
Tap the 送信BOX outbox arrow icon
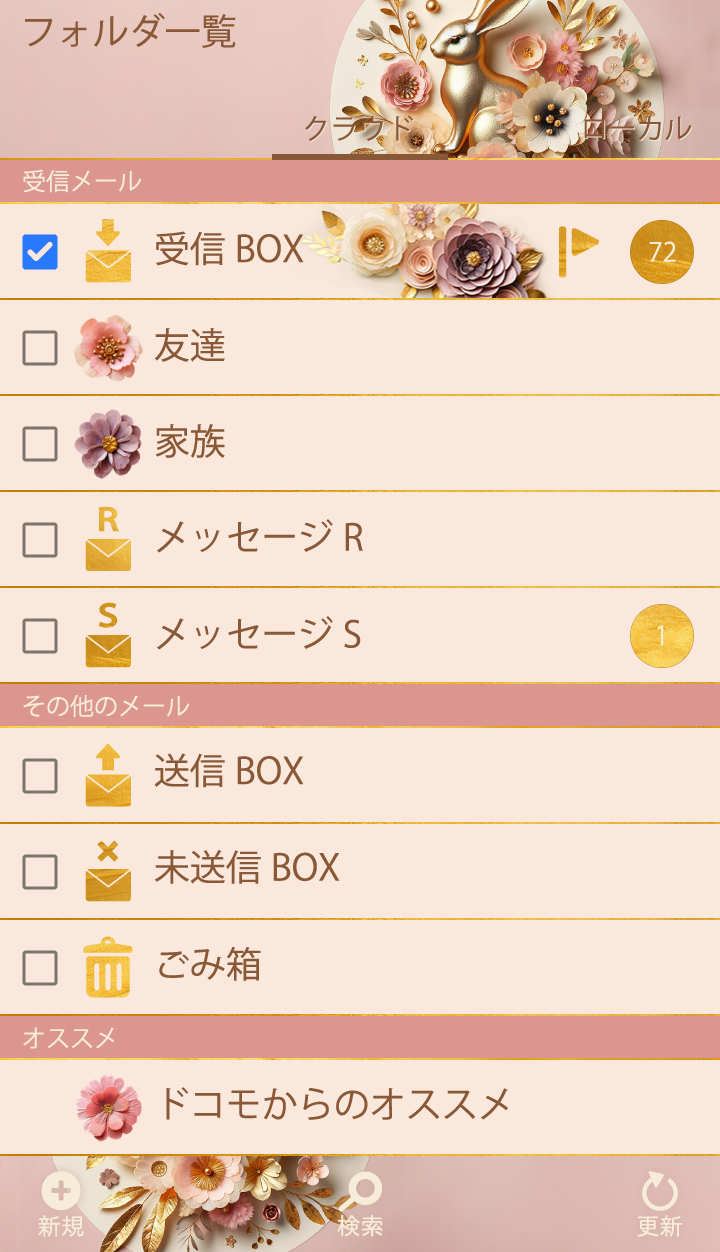pyautogui.click(x=108, y=775)
